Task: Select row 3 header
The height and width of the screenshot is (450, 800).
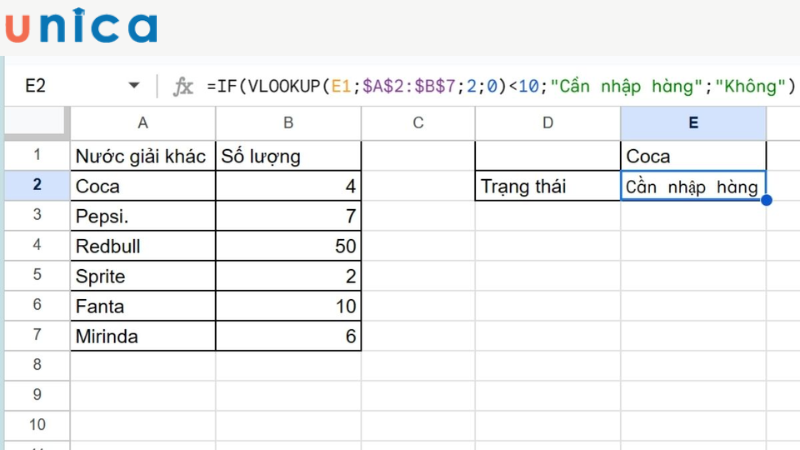Action: click(x=37, y=215)
